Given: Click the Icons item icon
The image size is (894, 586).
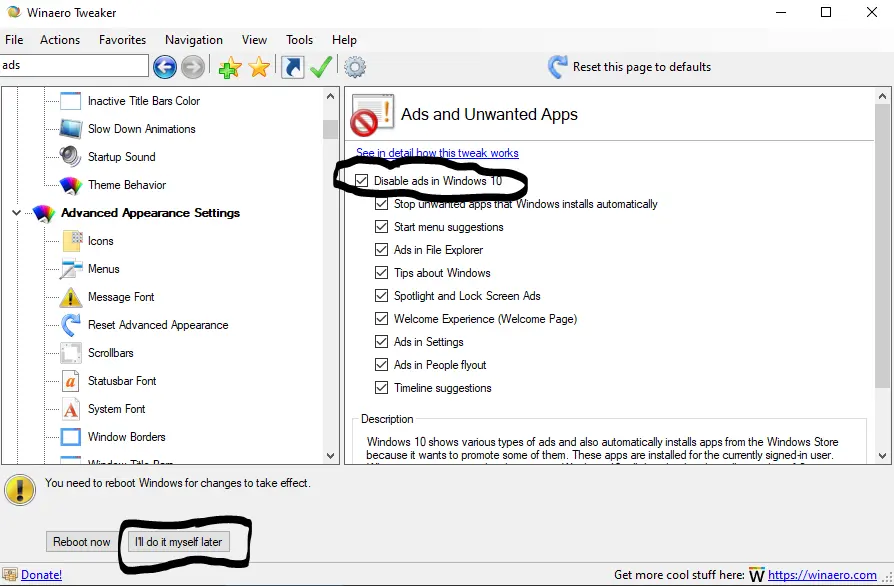Looking at the screenshot, I should pyautogui.click(x=71, y=241).
